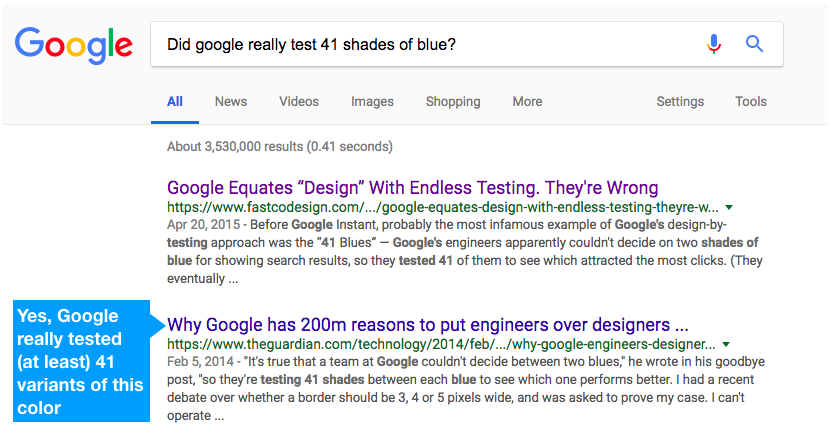Switch to the Images tab

(372, 101)
